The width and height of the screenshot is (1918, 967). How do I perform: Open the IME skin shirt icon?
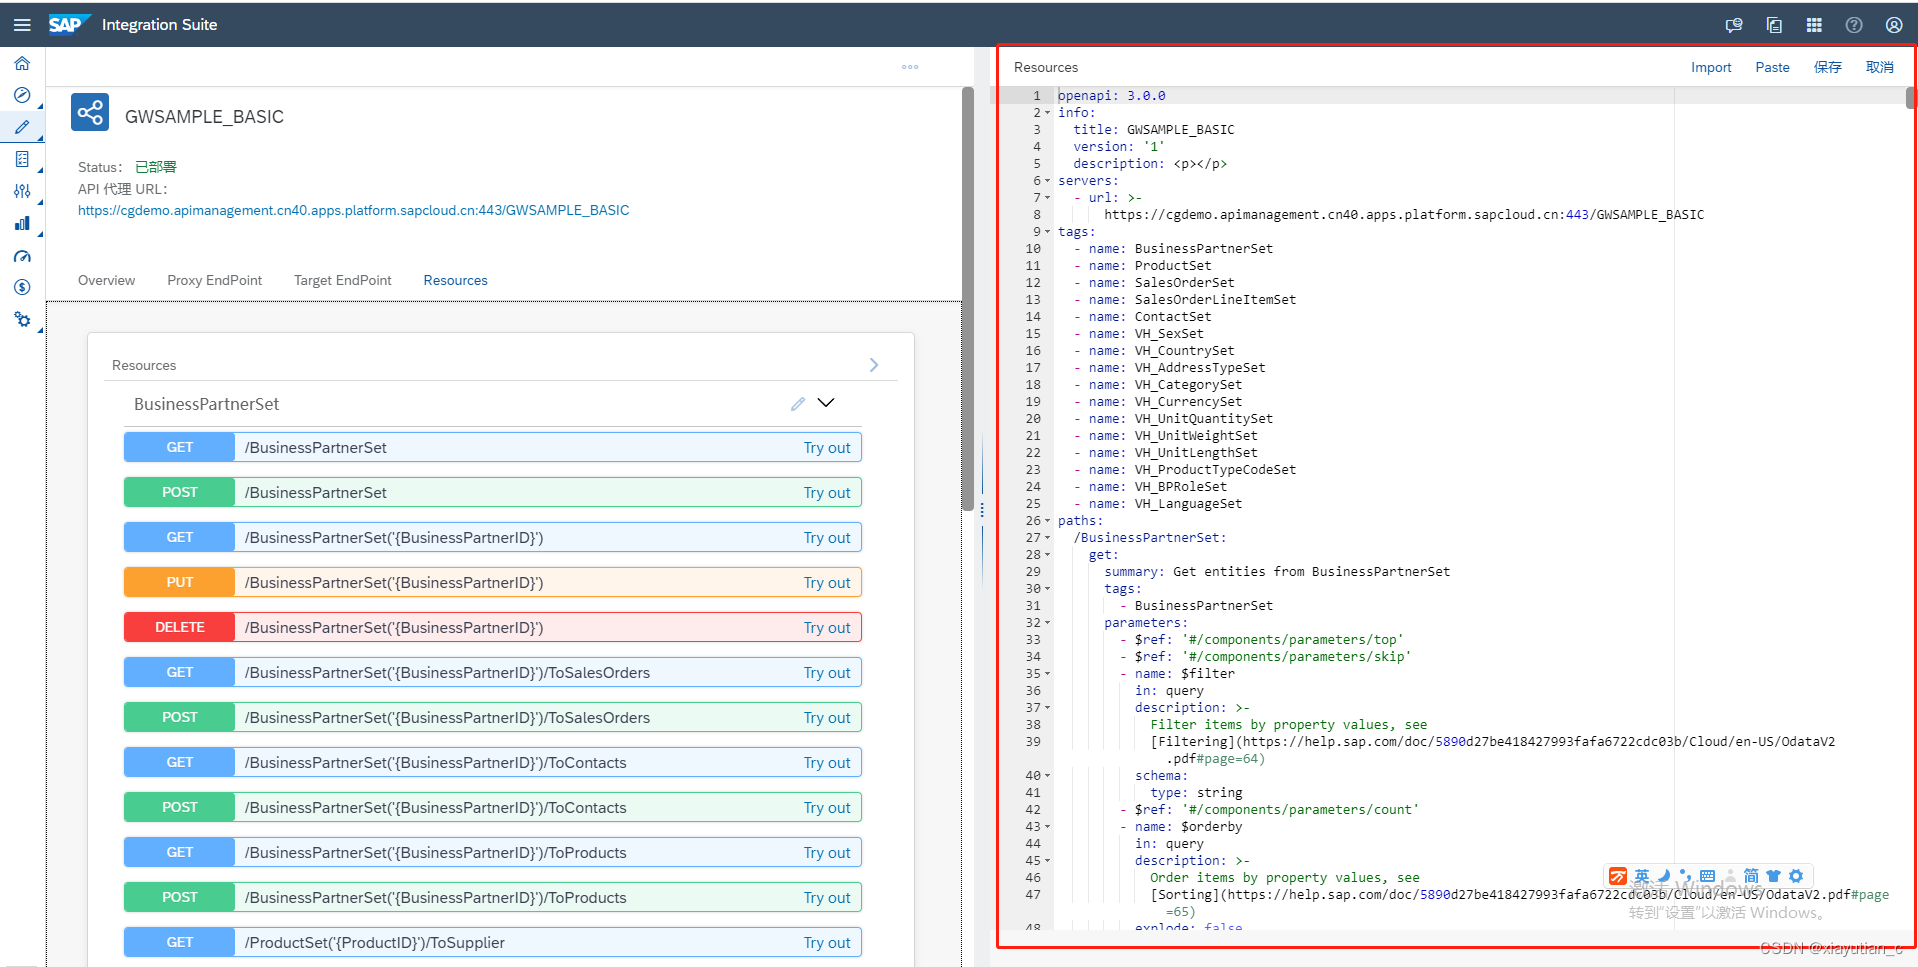pyautogui.click(x=1774, y=876)
